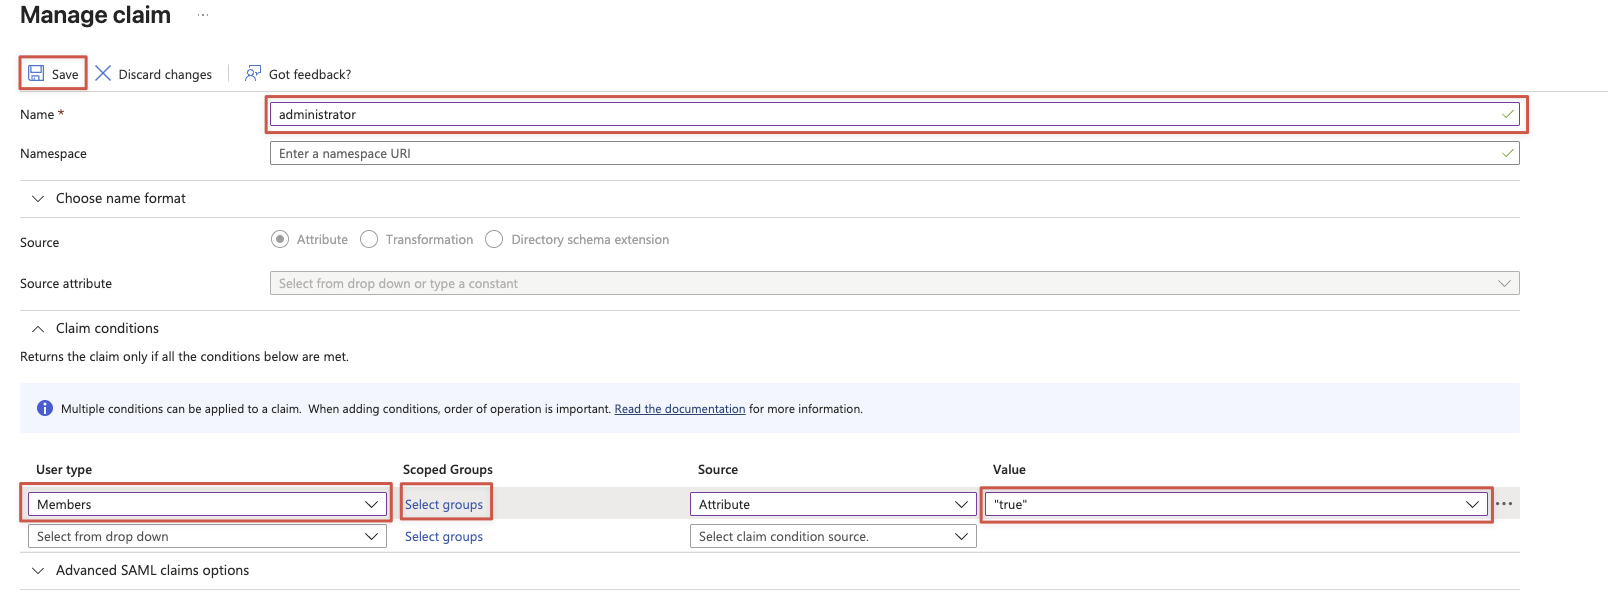Open the Read the documentation link
Image resolution: width=1608 pixels, height=603 pixels.
click(x=680, y=409)
